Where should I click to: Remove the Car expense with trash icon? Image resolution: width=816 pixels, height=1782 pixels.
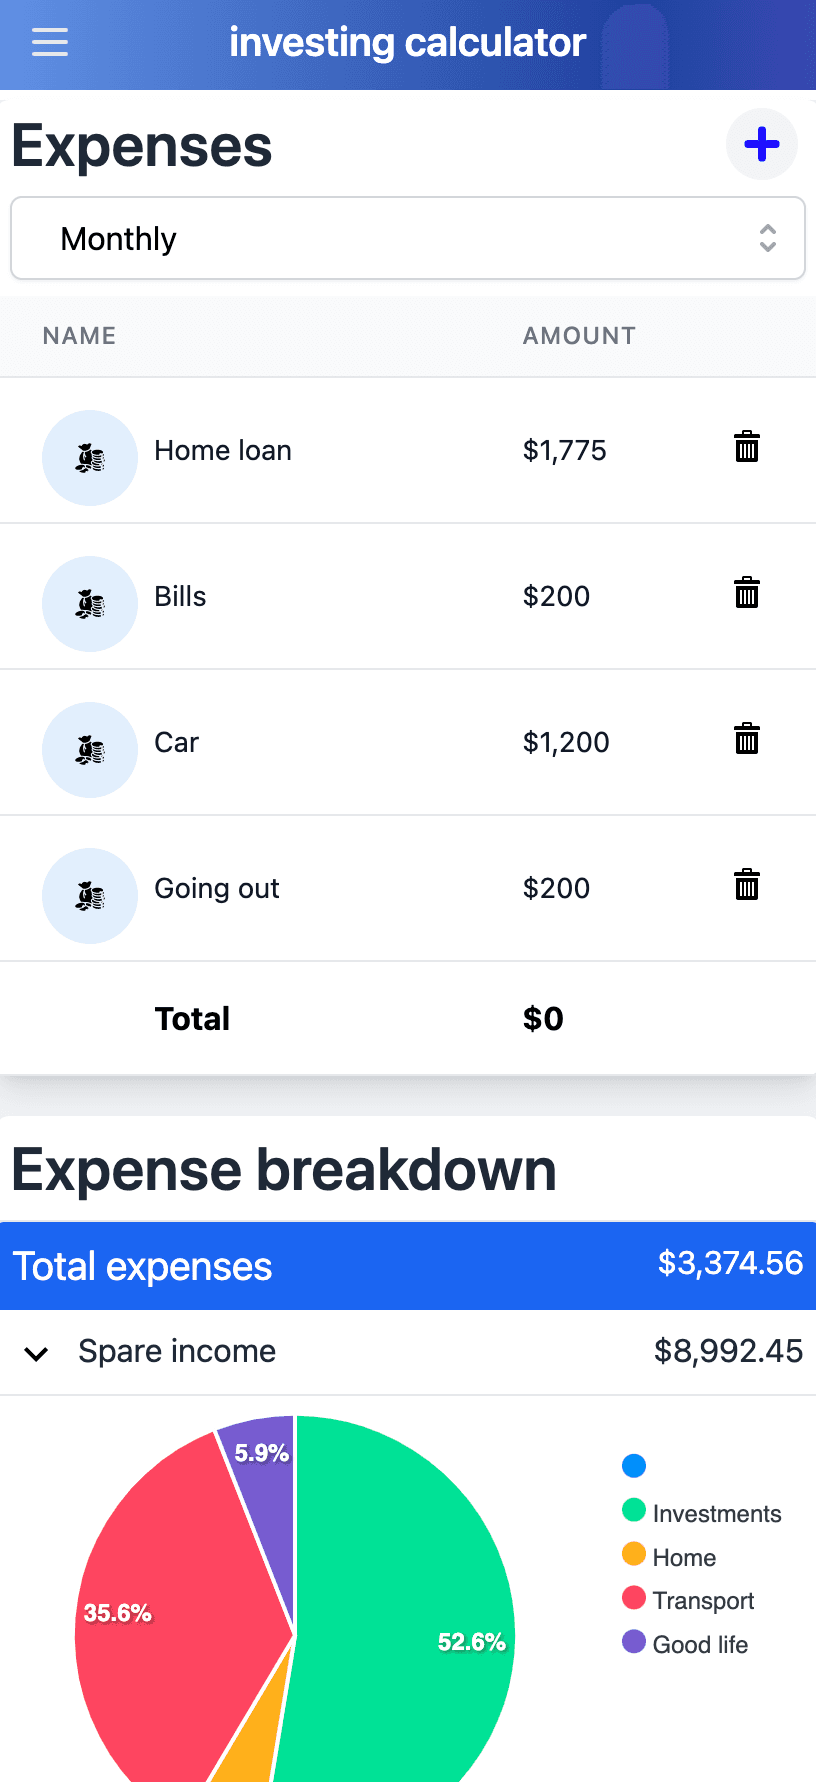[x=747, y=739]
